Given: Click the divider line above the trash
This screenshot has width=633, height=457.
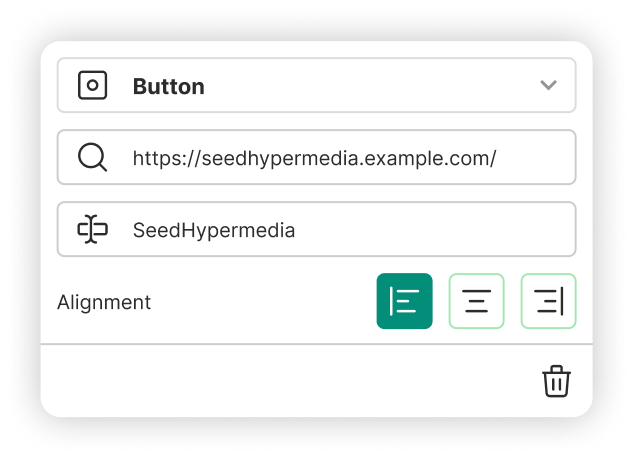Looking at the screenshot, I should [x=300, y=344].
